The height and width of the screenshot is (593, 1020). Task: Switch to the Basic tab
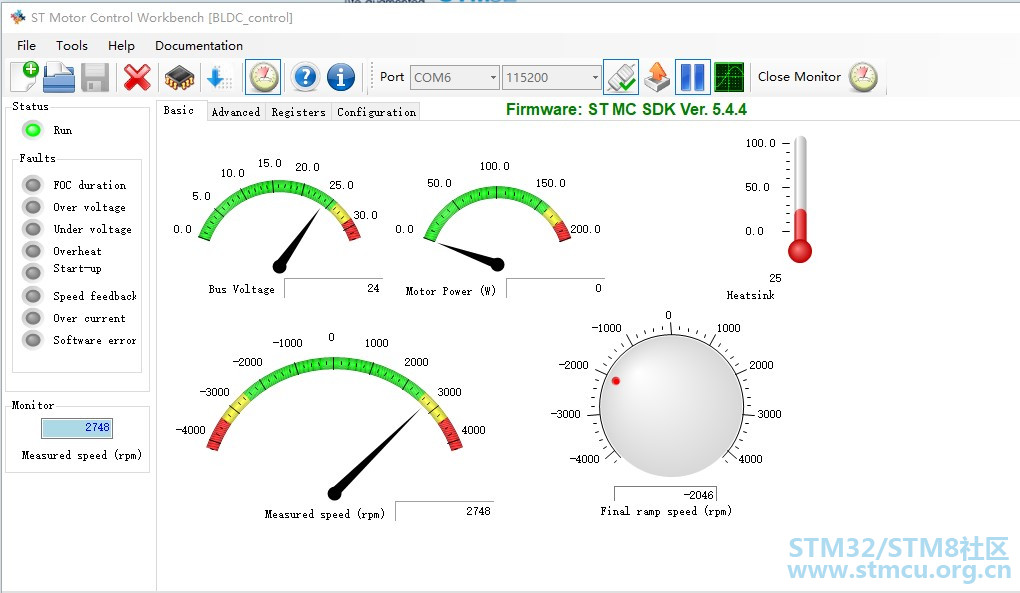tap(179, 111)
